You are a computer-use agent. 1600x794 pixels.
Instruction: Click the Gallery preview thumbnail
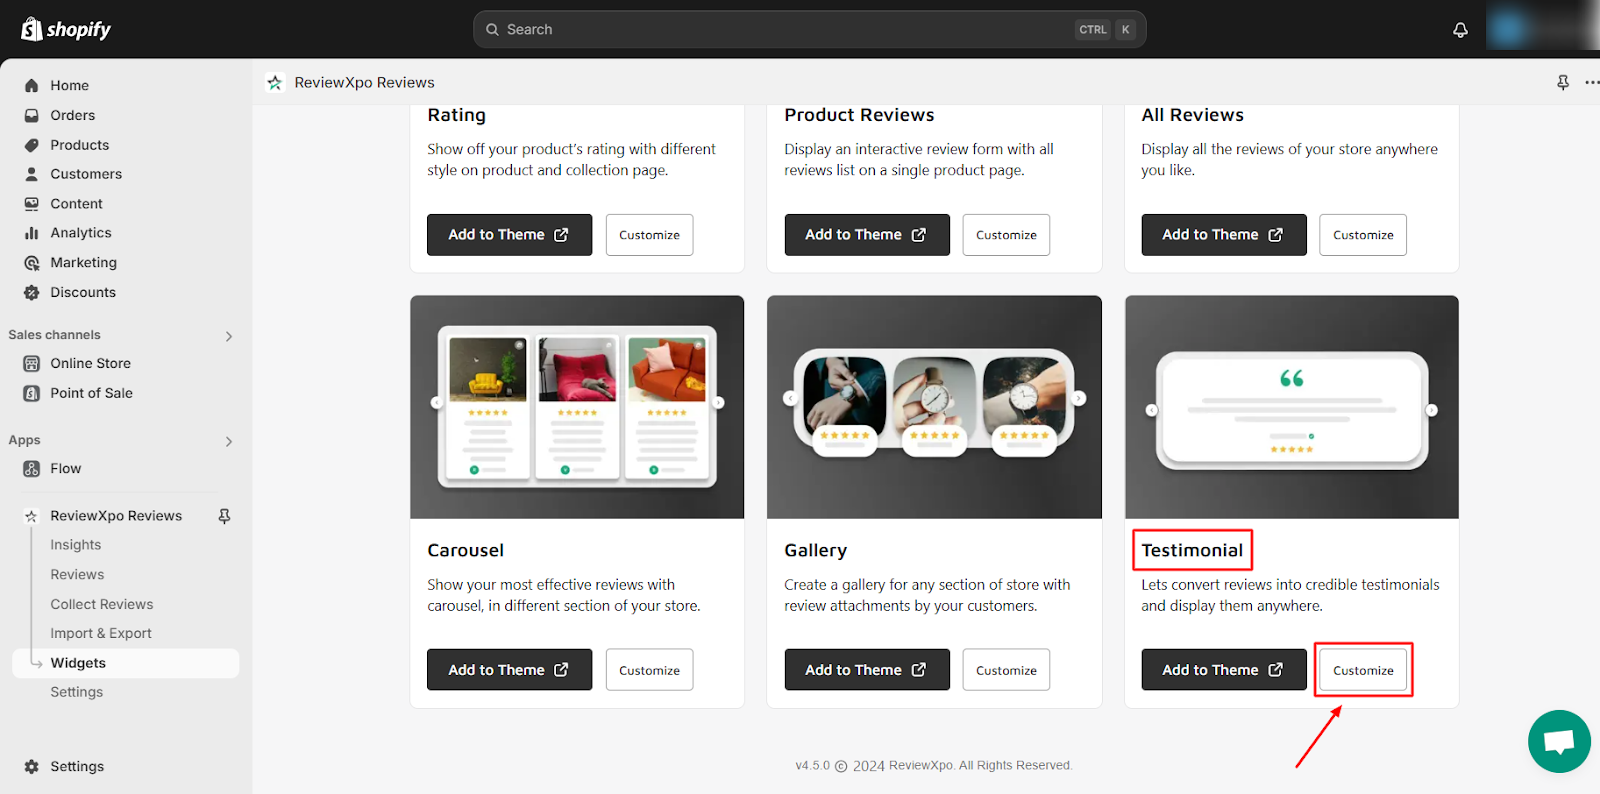pyautogui.click(x=934, y=407)
